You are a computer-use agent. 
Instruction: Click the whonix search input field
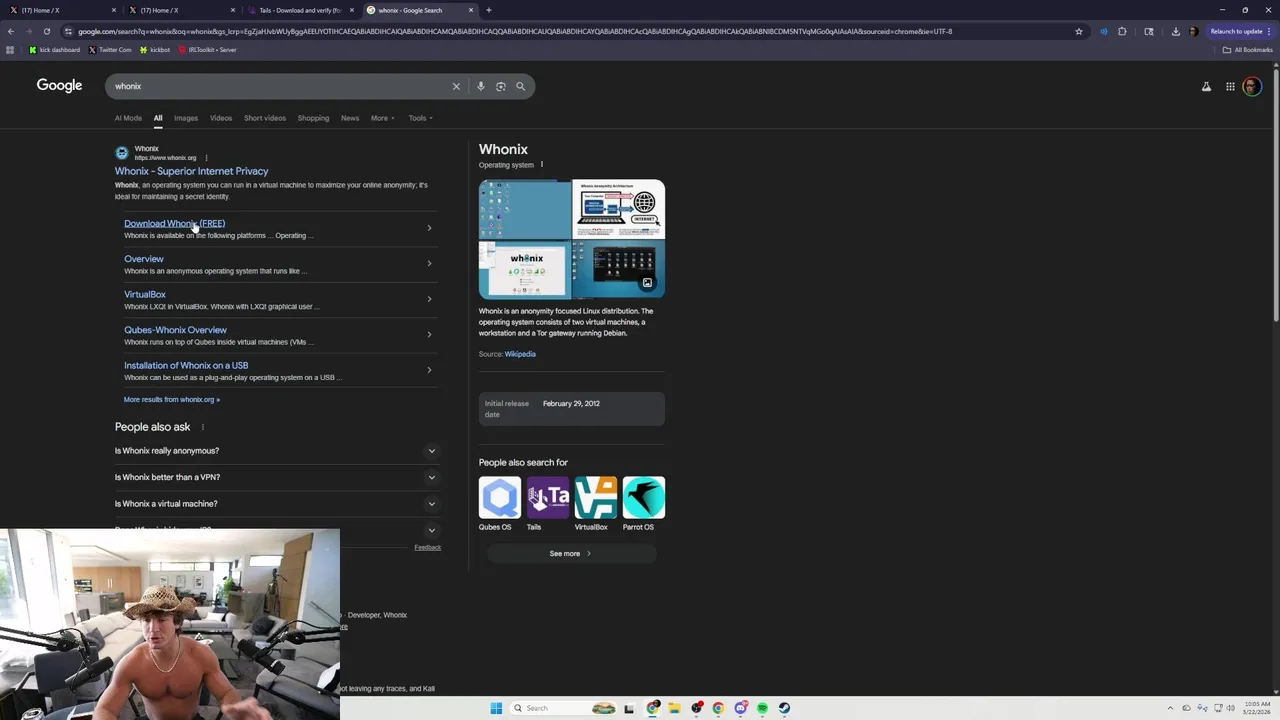pos(280,86)
